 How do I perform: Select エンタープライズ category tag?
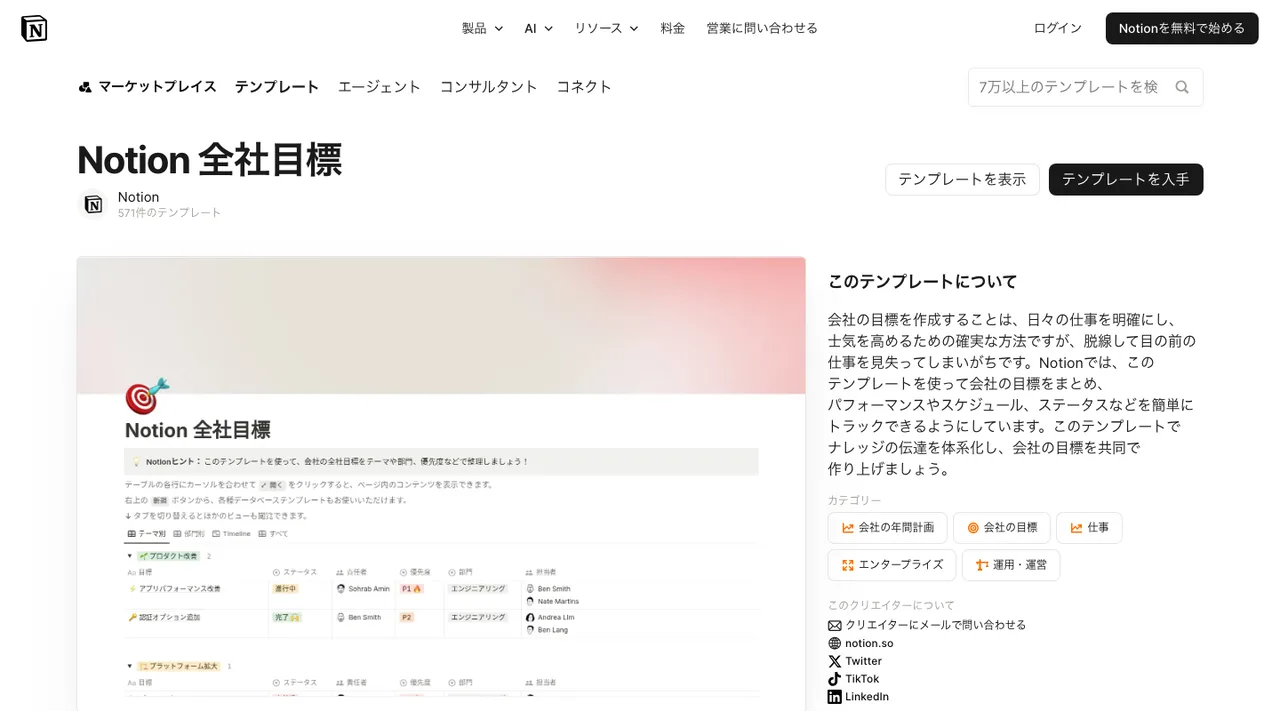(891, 565)
